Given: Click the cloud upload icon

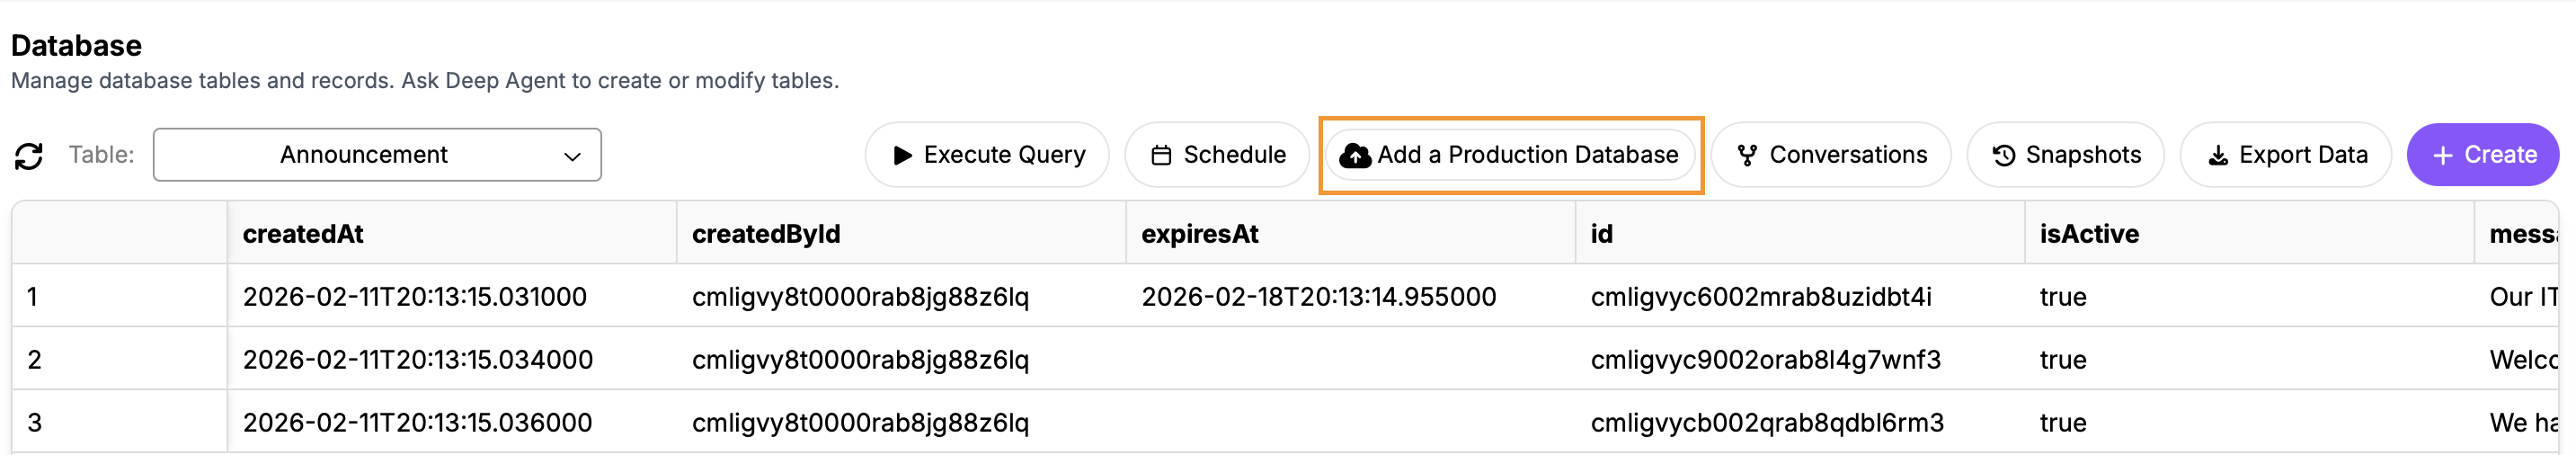Looking at the screenshot, I should coord(1355,155).
